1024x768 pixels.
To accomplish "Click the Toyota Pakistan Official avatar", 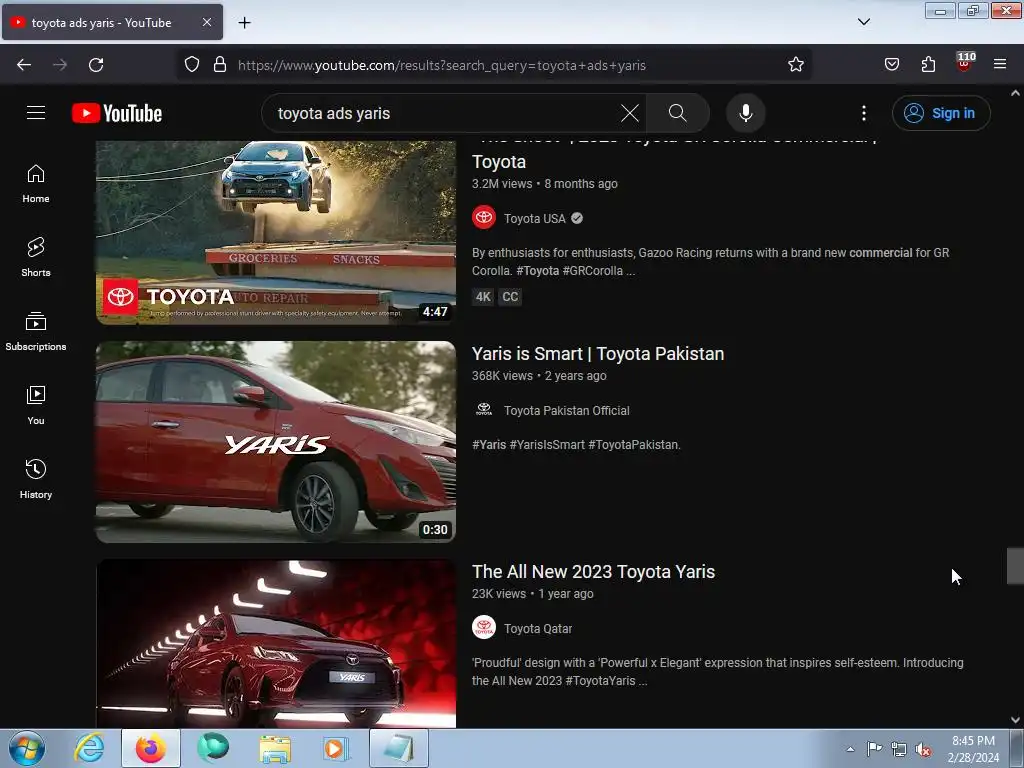I will coord(484,409).
